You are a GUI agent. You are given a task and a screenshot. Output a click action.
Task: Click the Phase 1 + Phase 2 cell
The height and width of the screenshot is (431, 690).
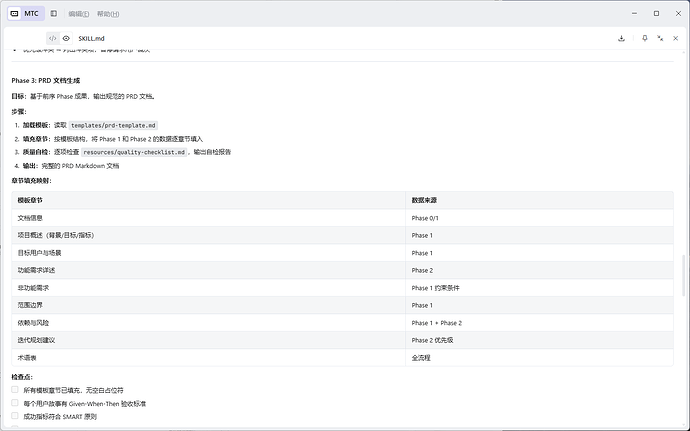540,323
